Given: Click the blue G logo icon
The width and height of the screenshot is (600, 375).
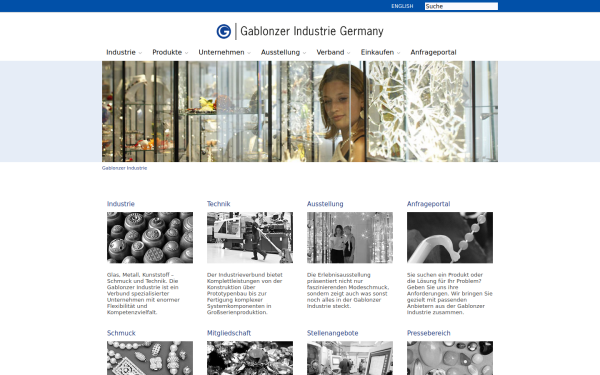Looking at the screenshot, I should pyautogui.click(x=224, y=31).
